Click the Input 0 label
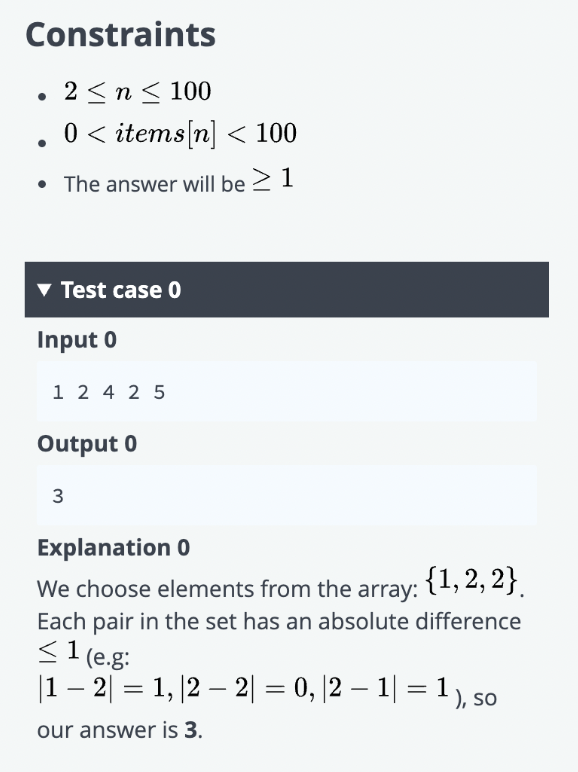The width and height of the screenshot is (578, 772). (77, 340)
